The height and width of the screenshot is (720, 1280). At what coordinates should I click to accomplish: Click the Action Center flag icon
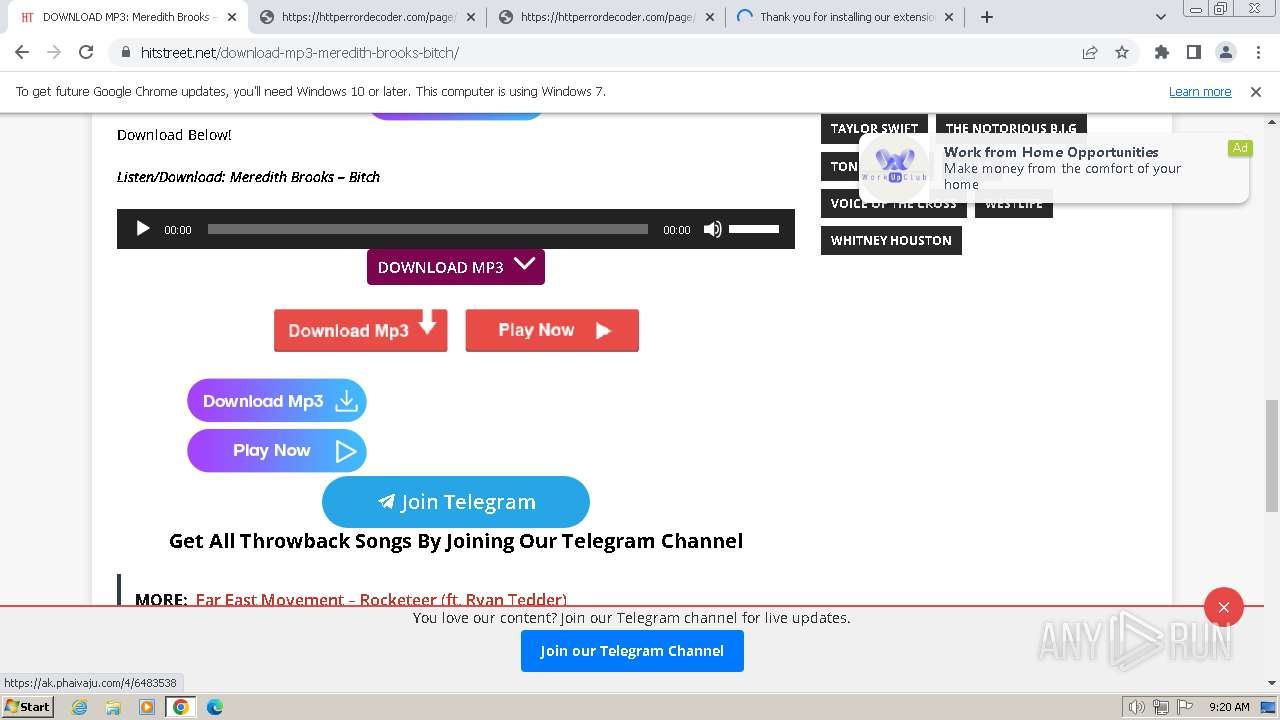tap(1185, 707)
